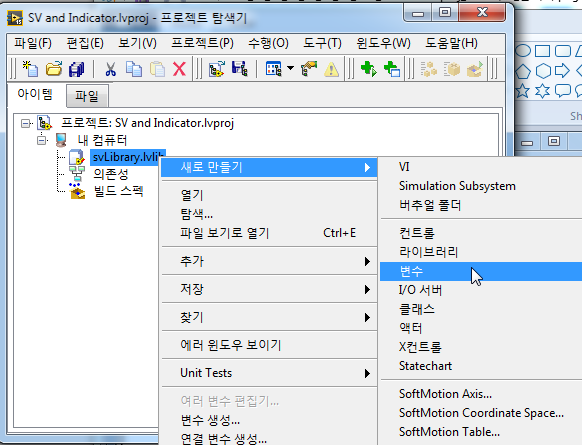
Task: Open the 윈도우(W) menu
Action: [383, 43]
